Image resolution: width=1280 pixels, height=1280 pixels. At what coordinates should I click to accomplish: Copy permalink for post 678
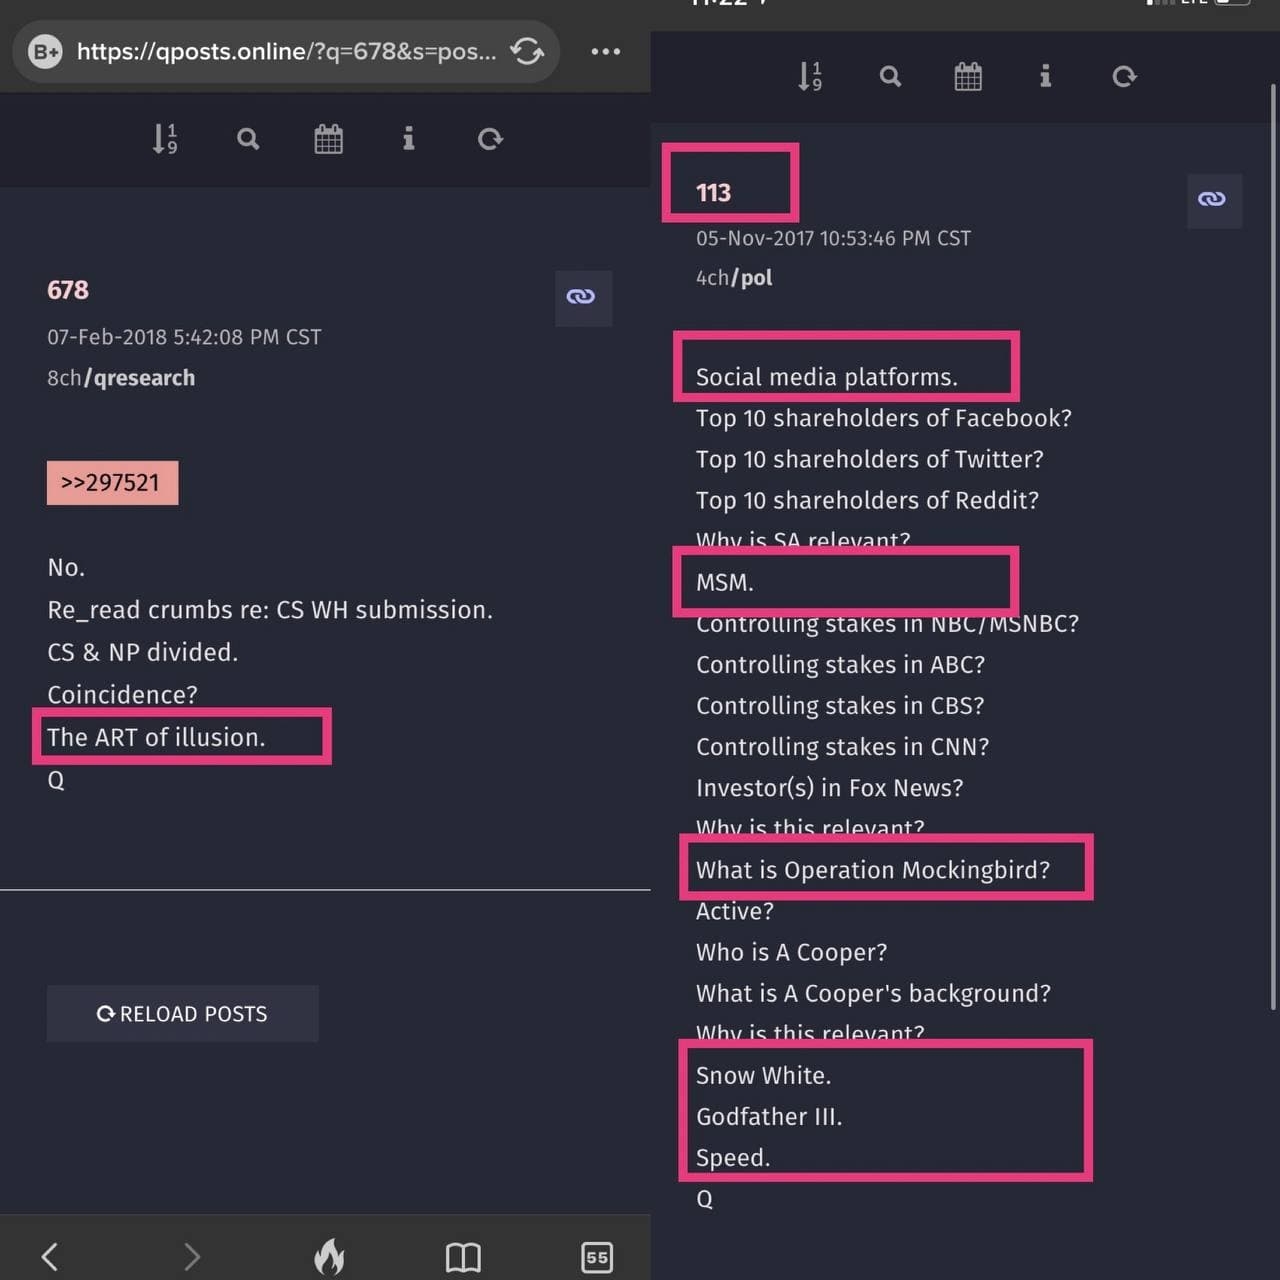[x=583, y=297]
